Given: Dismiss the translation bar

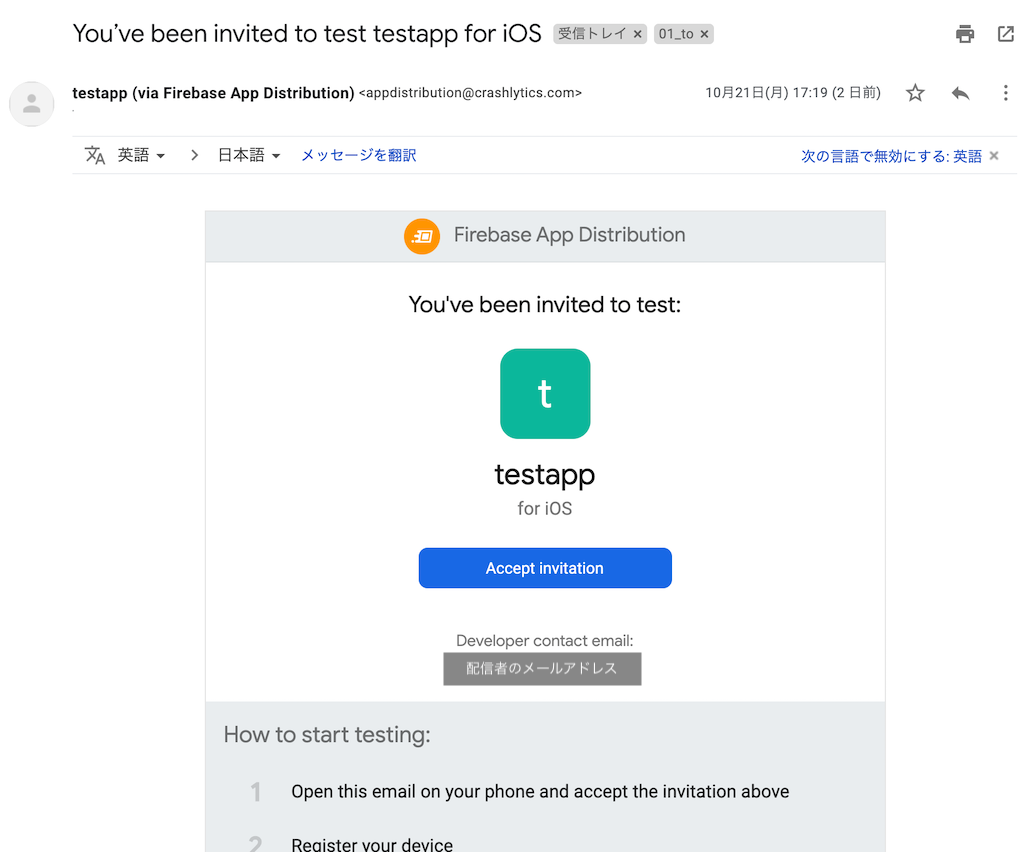Looking at the screenshot, I should tap(994, 155).
